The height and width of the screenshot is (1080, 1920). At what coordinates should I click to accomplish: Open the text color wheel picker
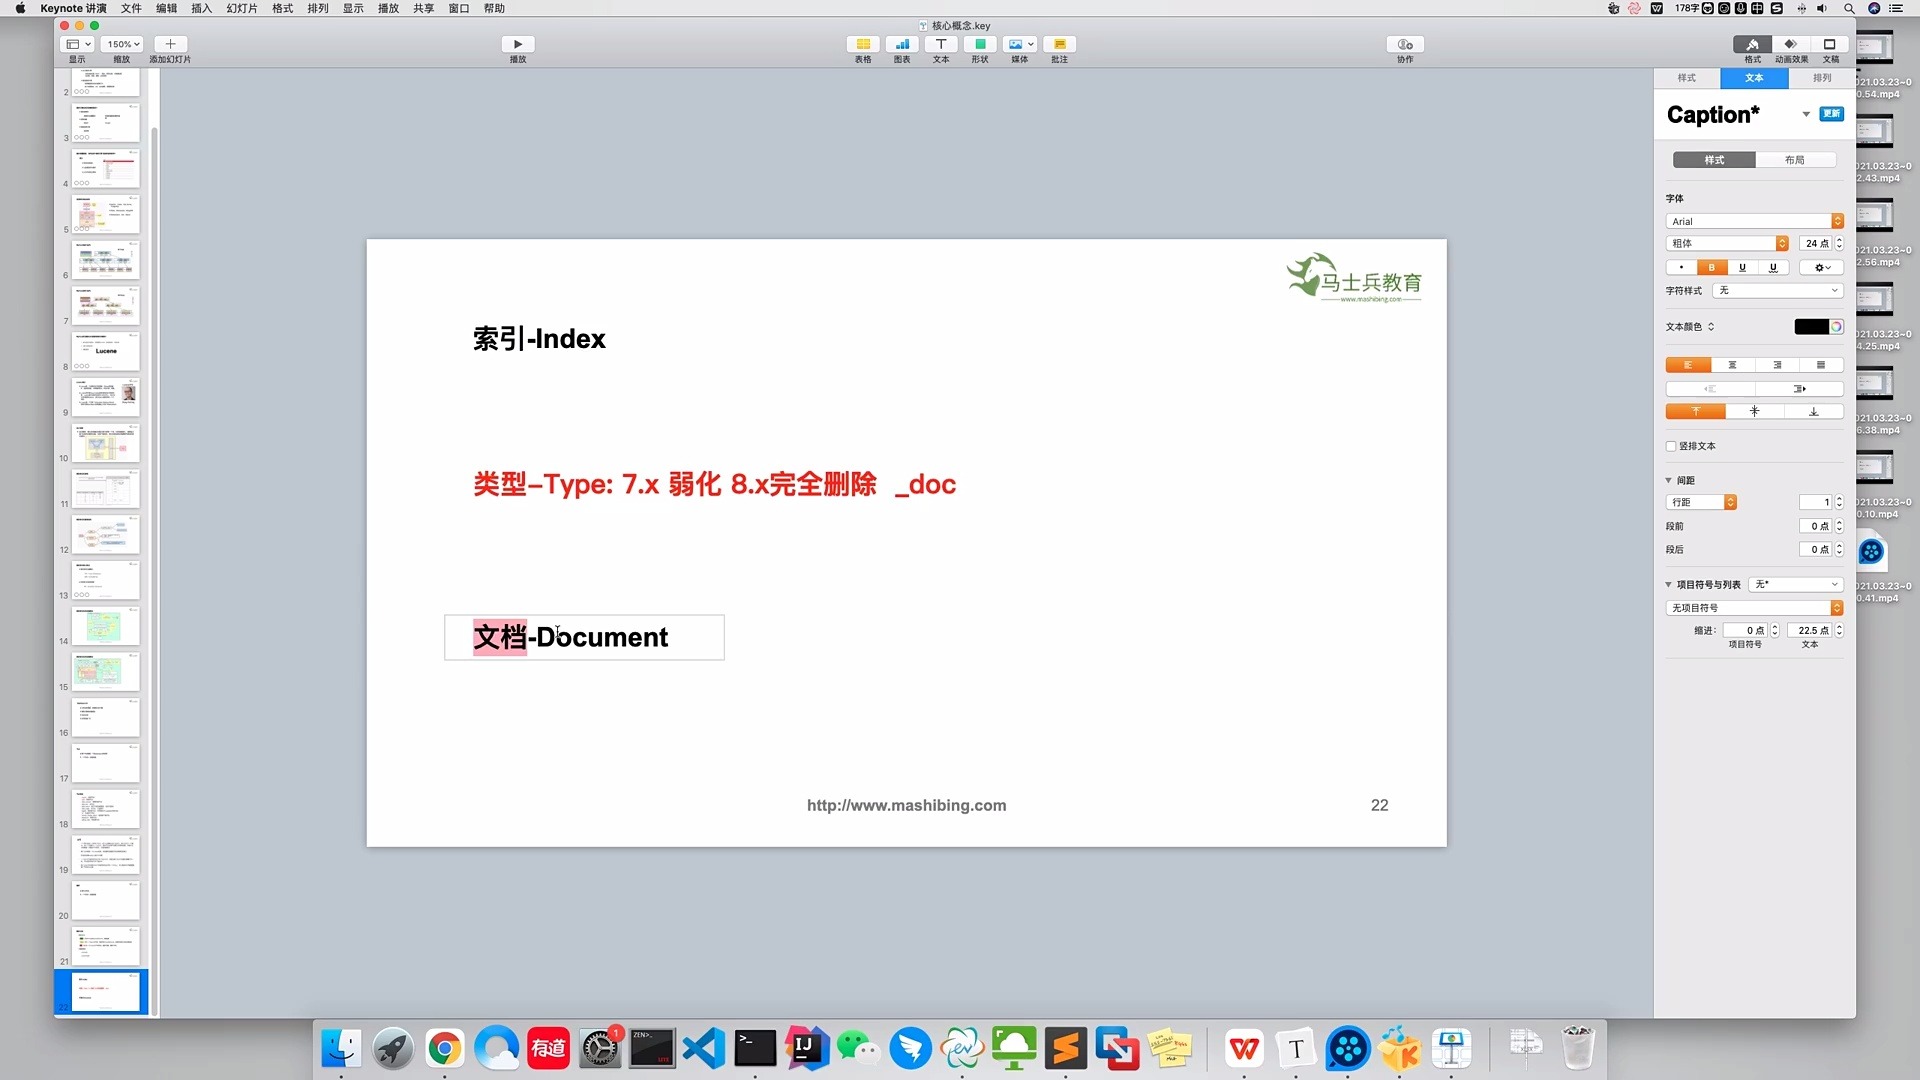click(x=1836, y=327)
